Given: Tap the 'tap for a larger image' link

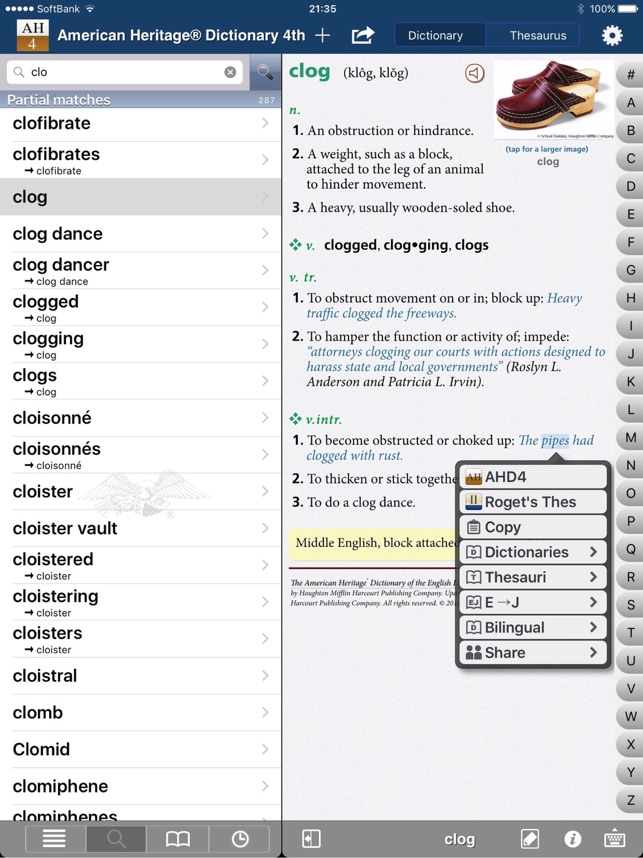Looking at the screenshot, I should coord(547,149).
